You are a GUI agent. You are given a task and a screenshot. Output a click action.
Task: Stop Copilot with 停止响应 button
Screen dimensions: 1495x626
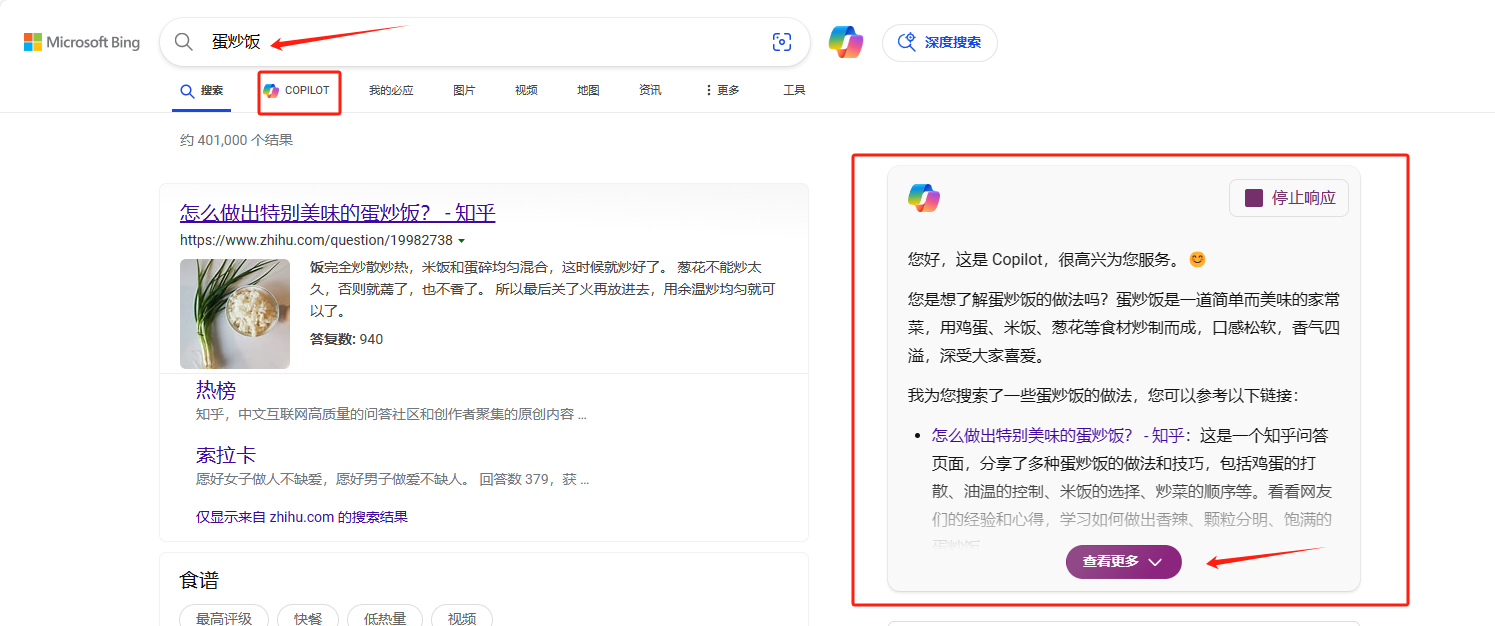1288,198
